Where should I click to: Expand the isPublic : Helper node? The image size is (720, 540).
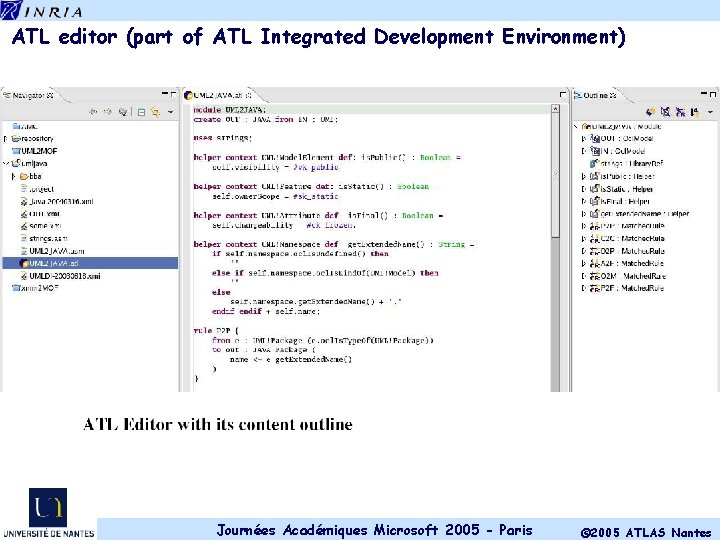coord(584,176)
